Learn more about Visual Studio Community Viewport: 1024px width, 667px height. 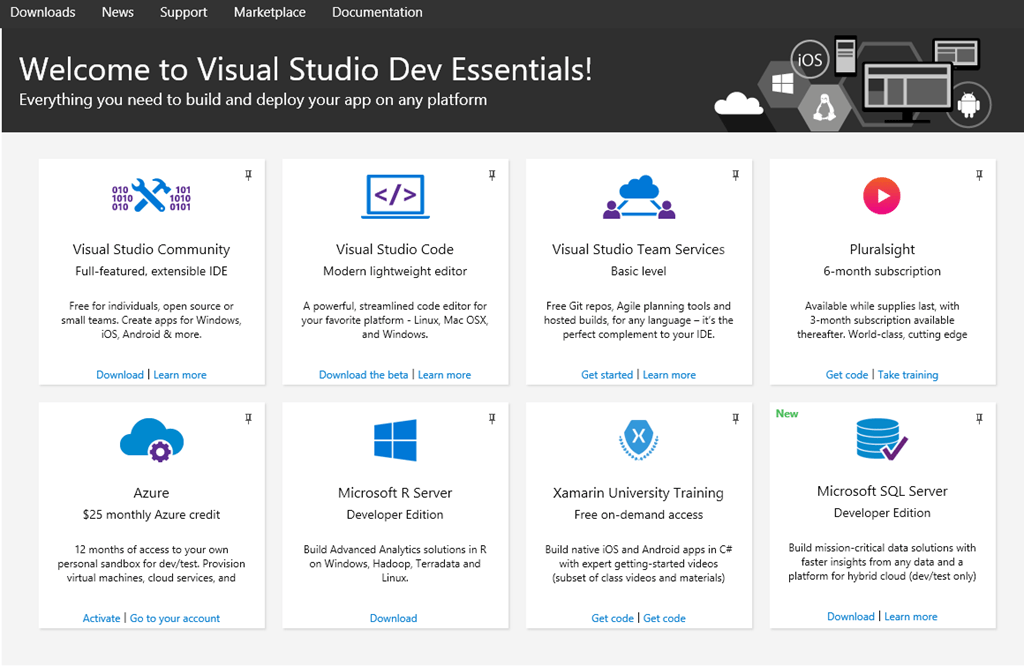[180, 374]
